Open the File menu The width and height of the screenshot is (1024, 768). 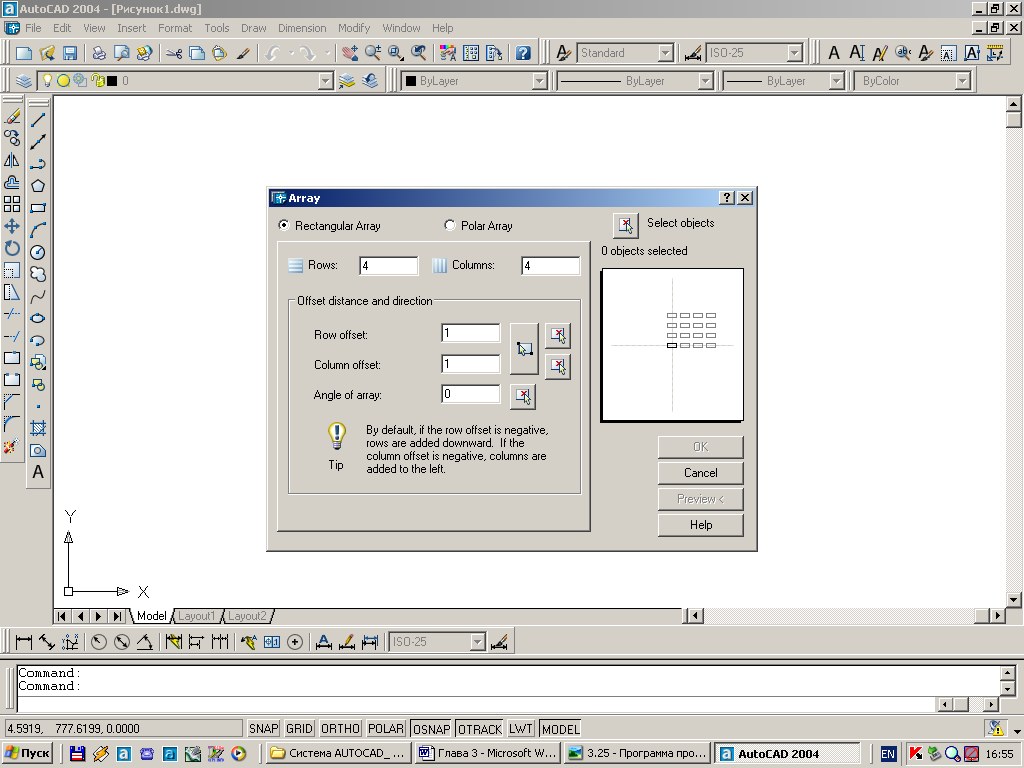point(33,28)
